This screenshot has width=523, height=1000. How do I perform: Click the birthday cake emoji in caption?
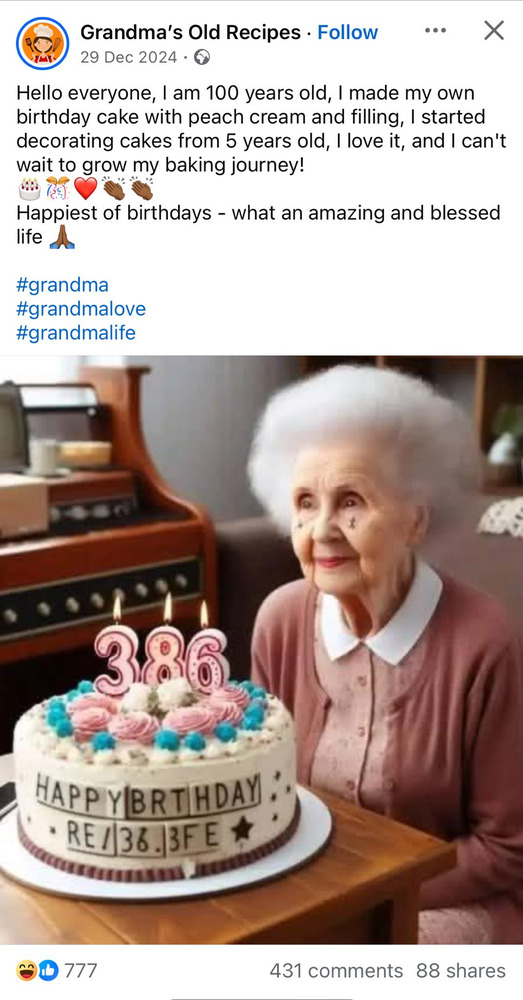pos(29,189)
